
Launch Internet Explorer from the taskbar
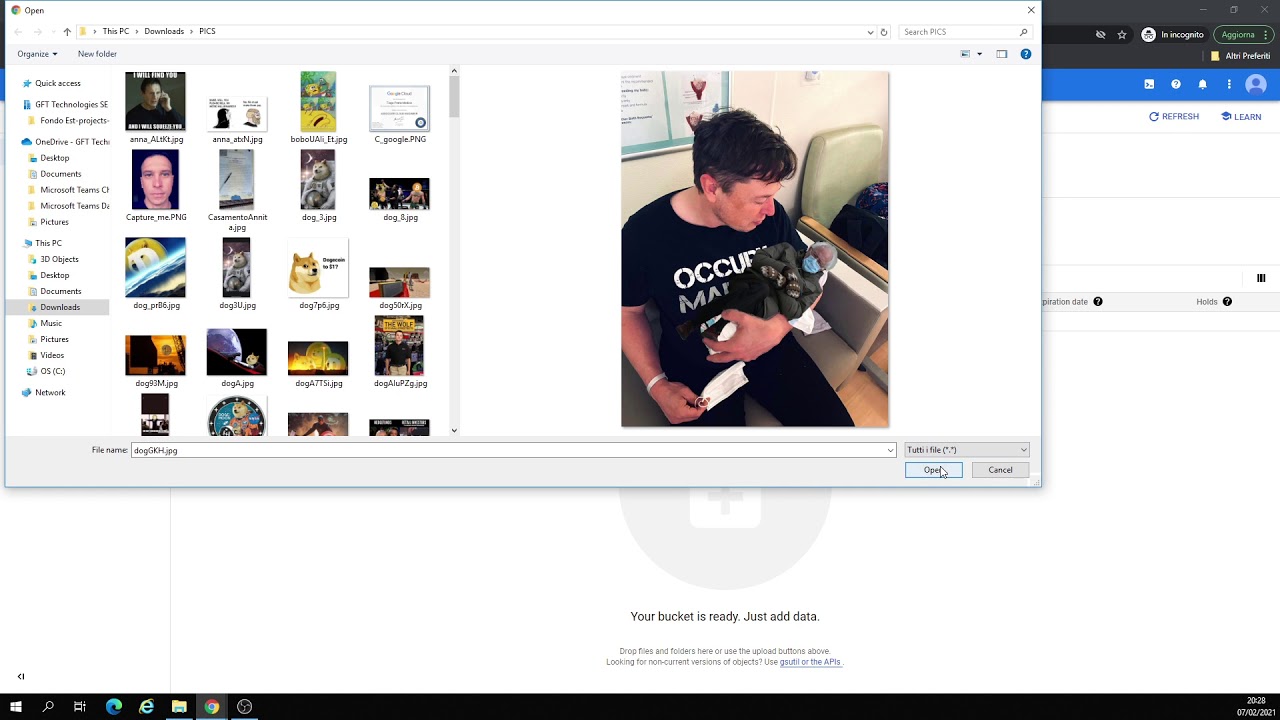pos(146,707)
